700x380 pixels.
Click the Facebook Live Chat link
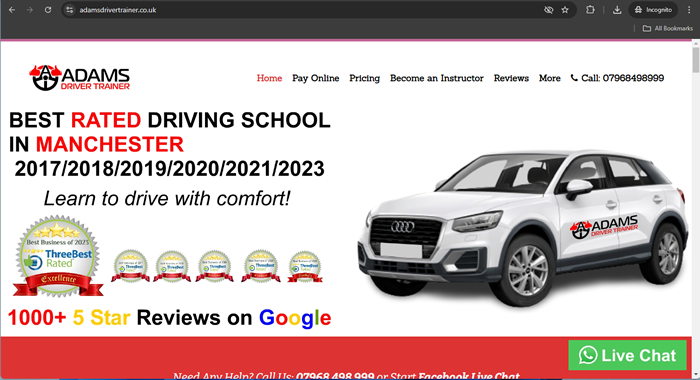click(469, 376)
